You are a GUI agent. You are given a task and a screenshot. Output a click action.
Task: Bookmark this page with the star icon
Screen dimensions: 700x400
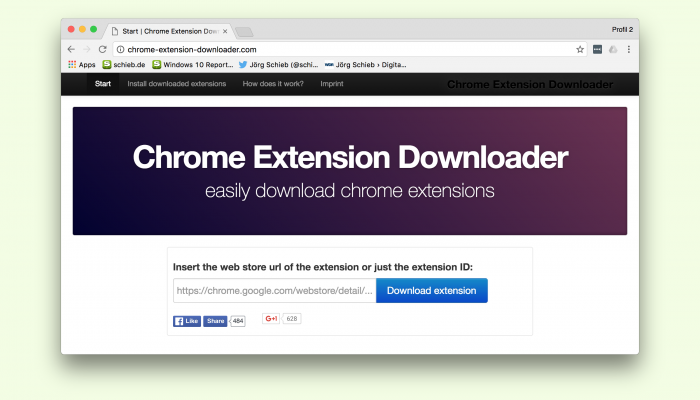[x=580, y=50]
